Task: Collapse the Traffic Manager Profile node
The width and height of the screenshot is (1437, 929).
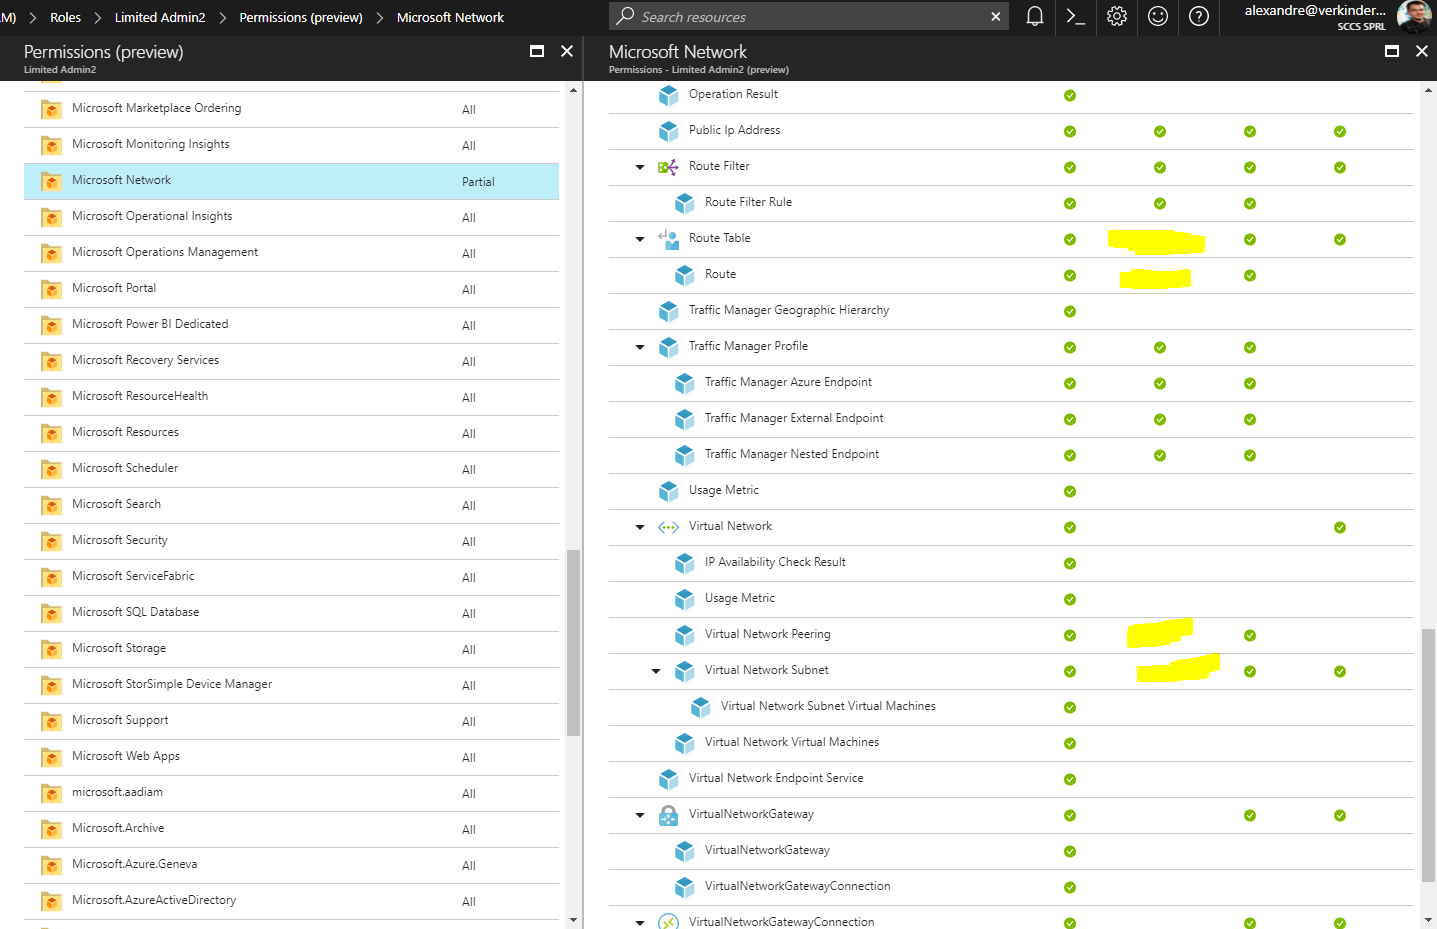Action: click(x=640, y=346)
